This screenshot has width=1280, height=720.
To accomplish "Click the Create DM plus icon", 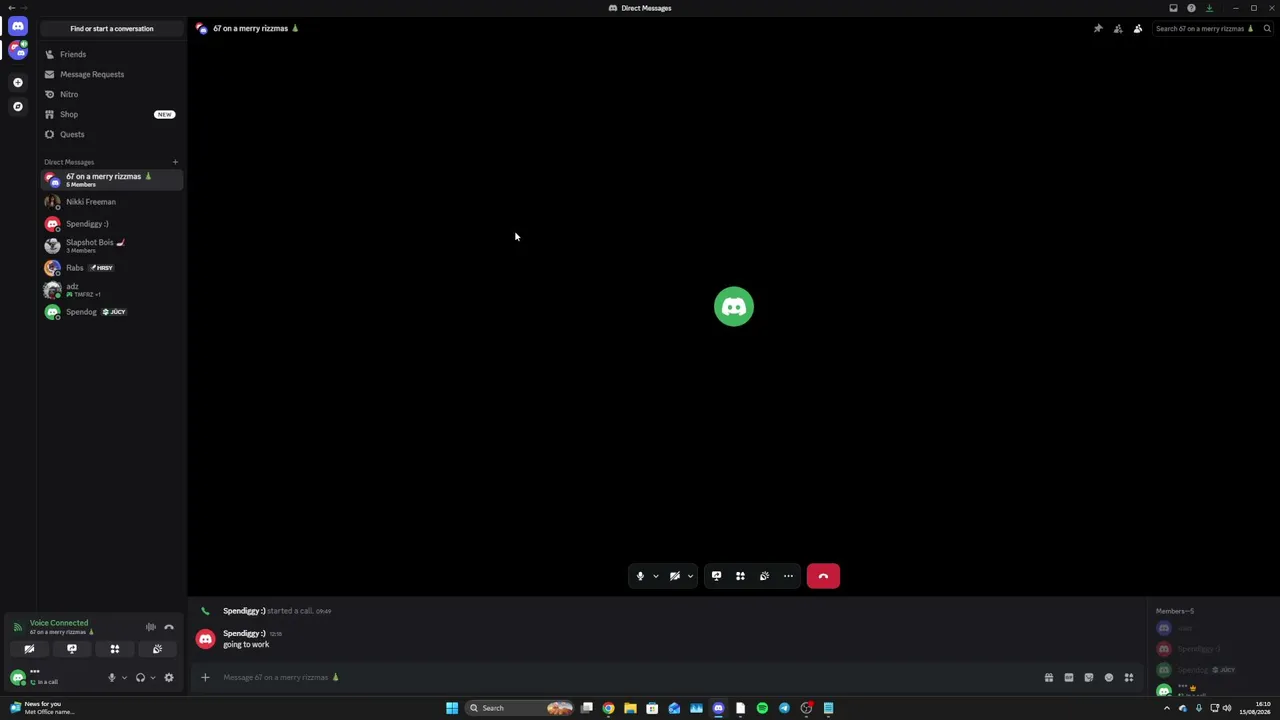I will click(175, 162).
